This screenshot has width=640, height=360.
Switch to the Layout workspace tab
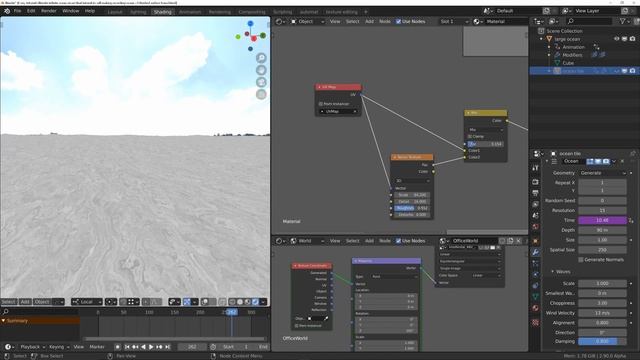click(115, 12)
